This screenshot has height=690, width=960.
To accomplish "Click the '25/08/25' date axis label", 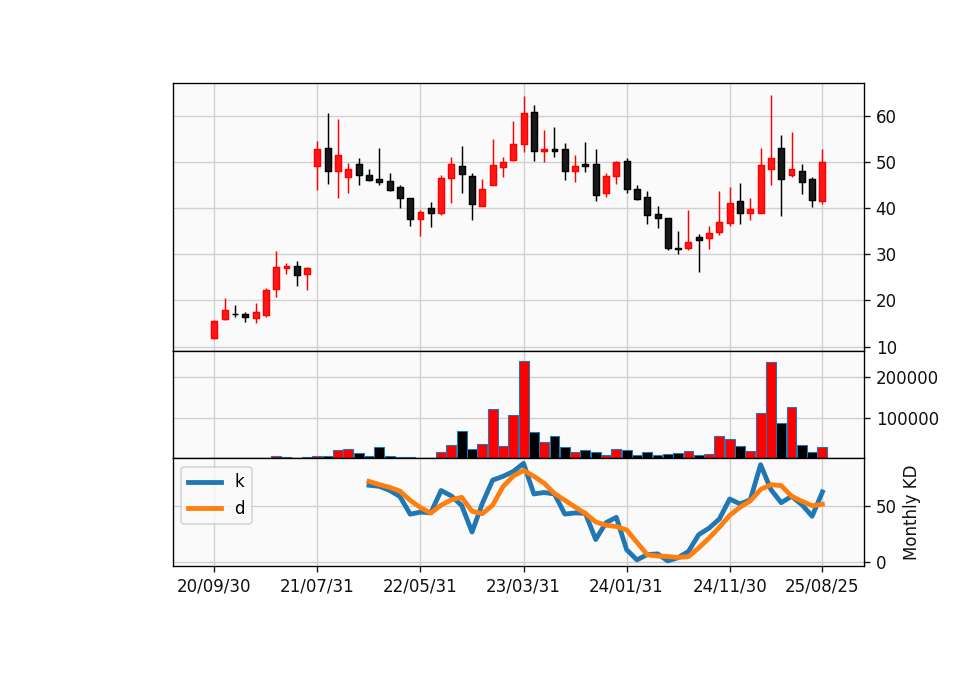I will (822, 586).
